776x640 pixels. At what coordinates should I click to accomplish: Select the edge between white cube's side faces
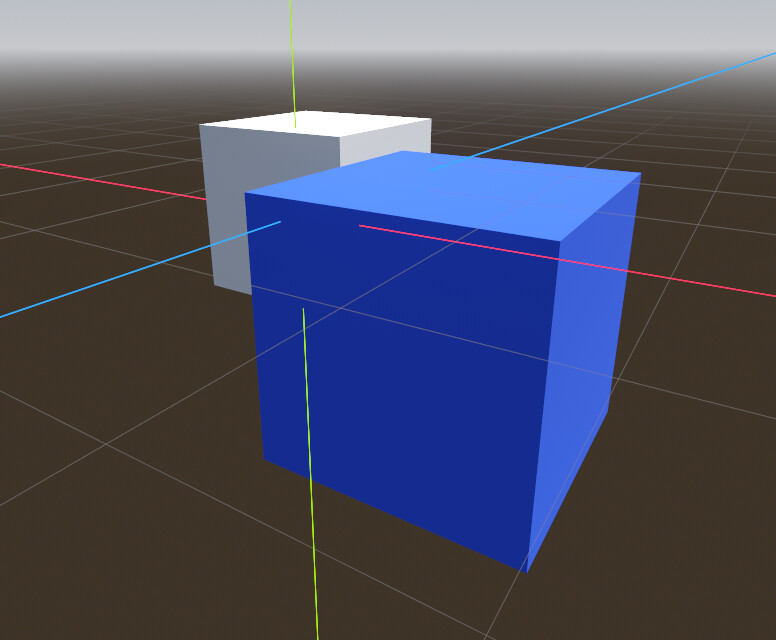pos(340,153)
